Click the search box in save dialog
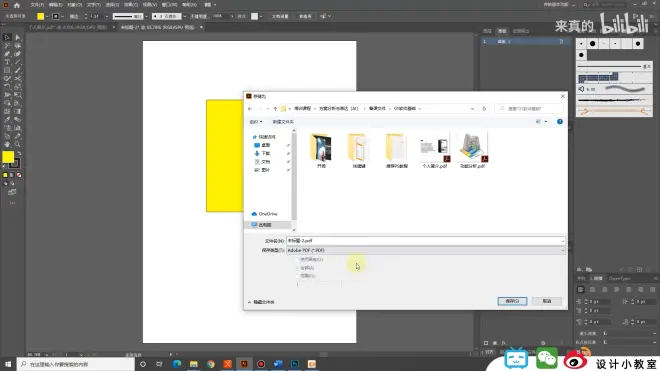This screenshot has height=371, width=660. (x=530, y=109)
